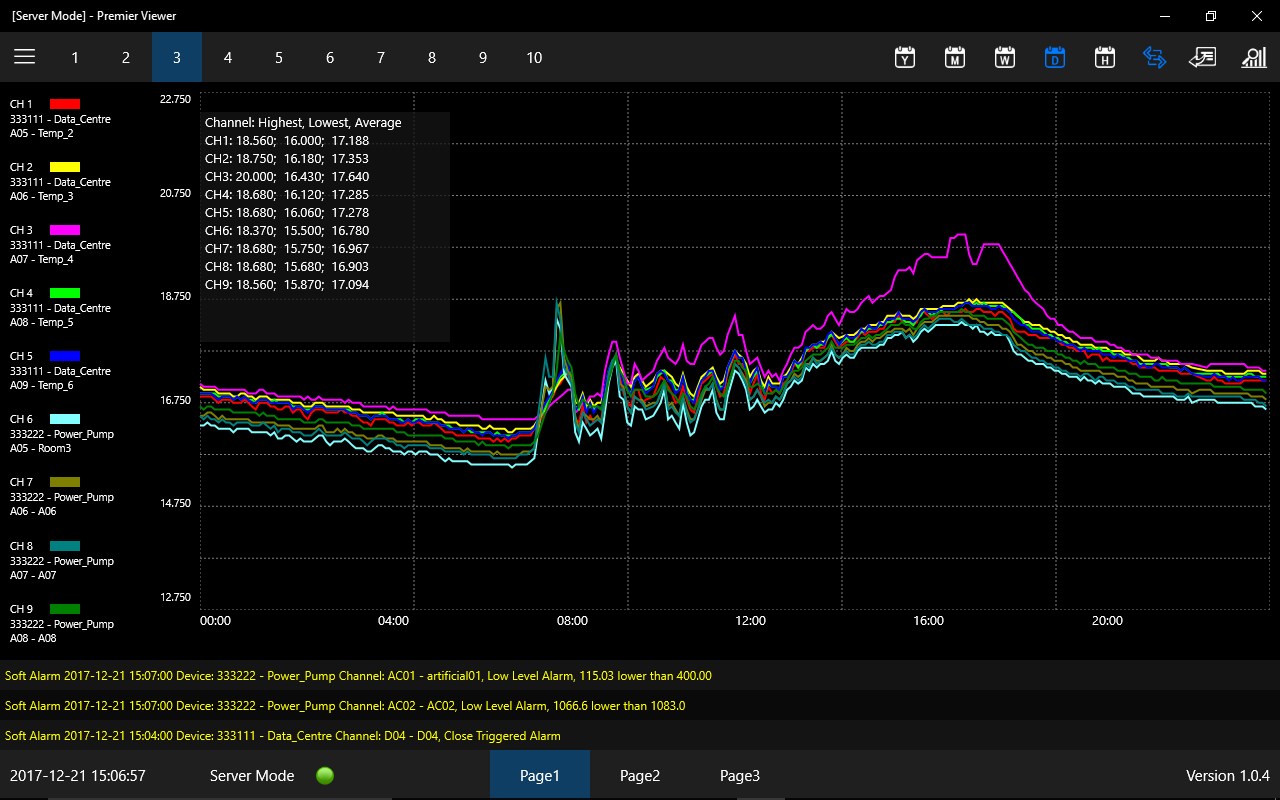
Task: Click the CH 3 magenta color swatch
Action: tap(64, 230)
